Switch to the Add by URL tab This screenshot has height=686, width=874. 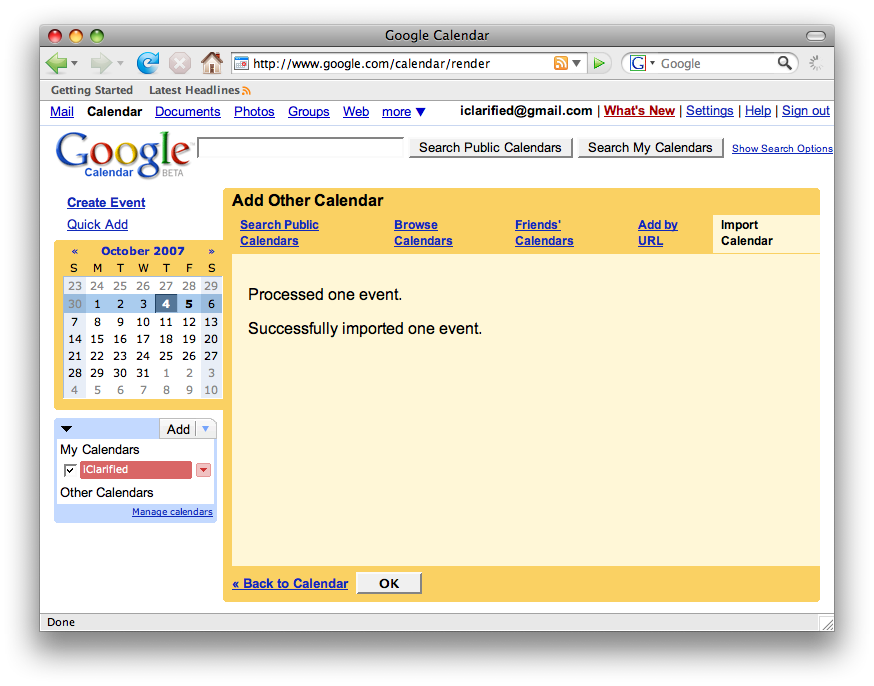point(657,232)
